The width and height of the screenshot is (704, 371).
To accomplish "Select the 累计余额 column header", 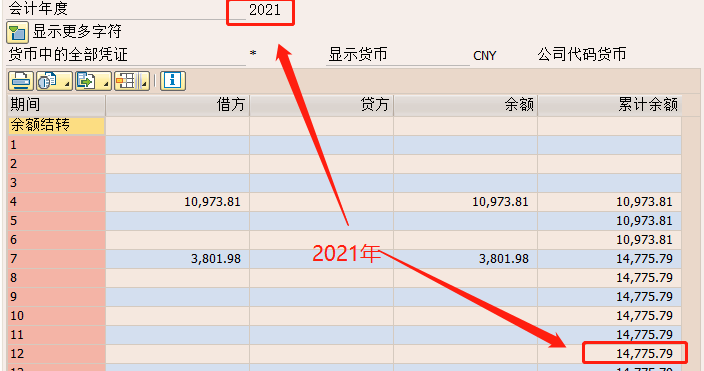I will tap(610, 105).
